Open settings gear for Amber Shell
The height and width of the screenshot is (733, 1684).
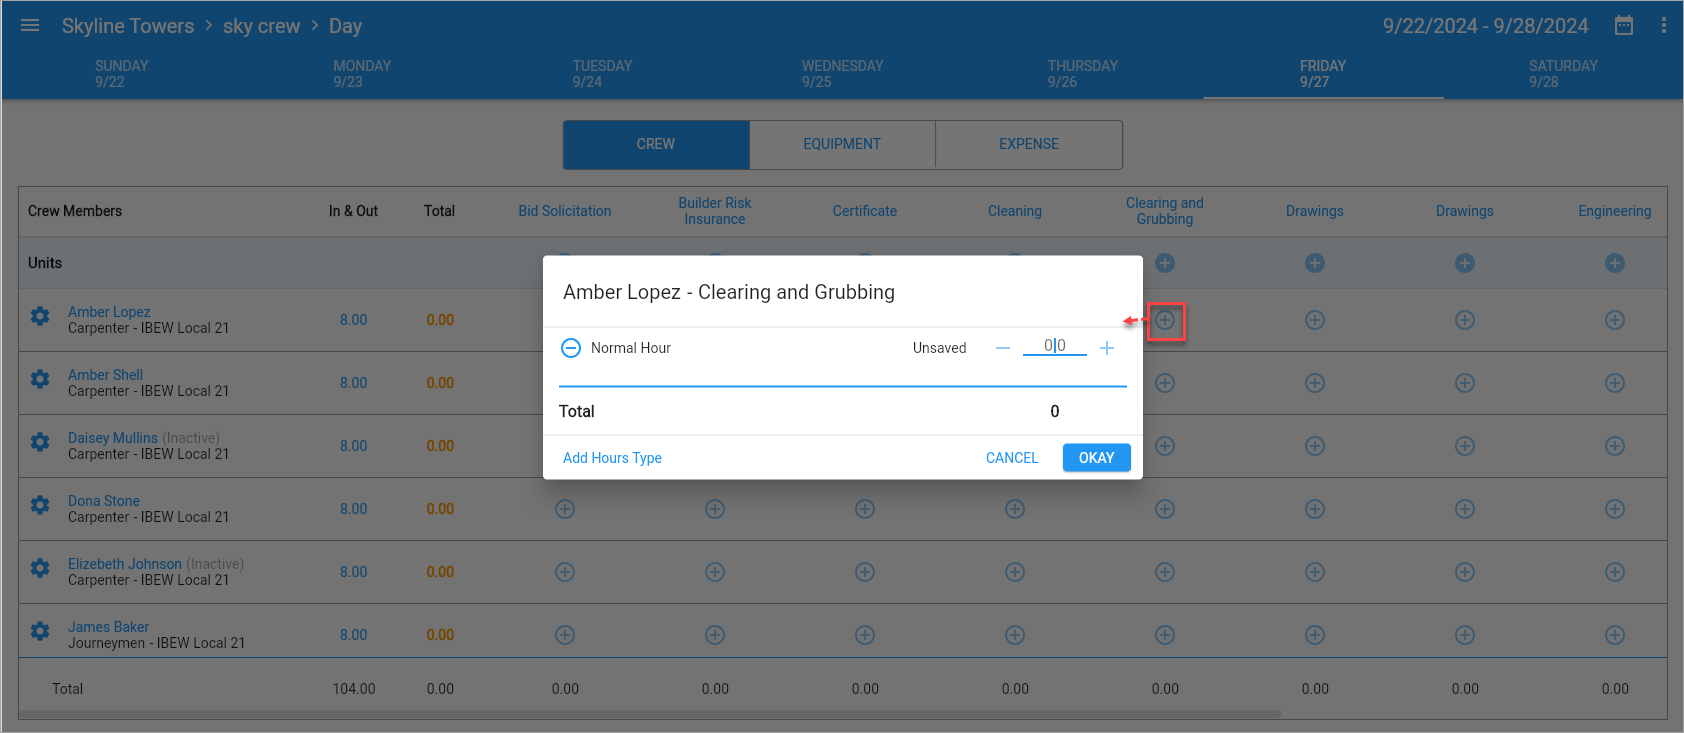pyautogui.click(x=40, y=379)
